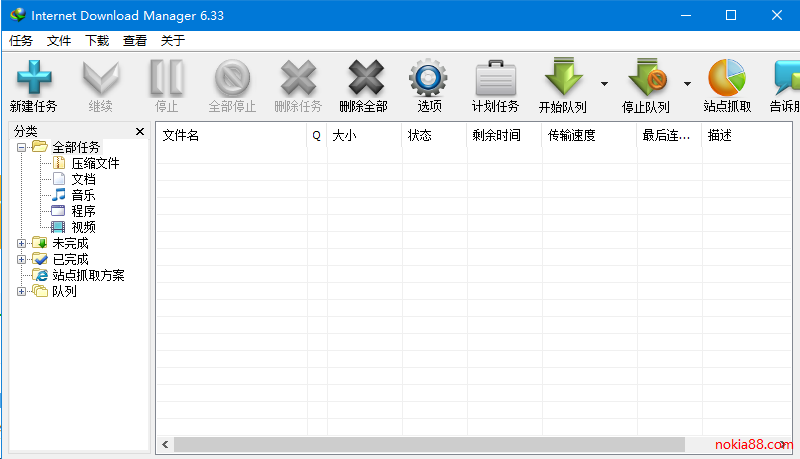The width and height of the screenshot is (800, 459).
Task: Open the 任务 menu
Action: click(x=21, y=41)
